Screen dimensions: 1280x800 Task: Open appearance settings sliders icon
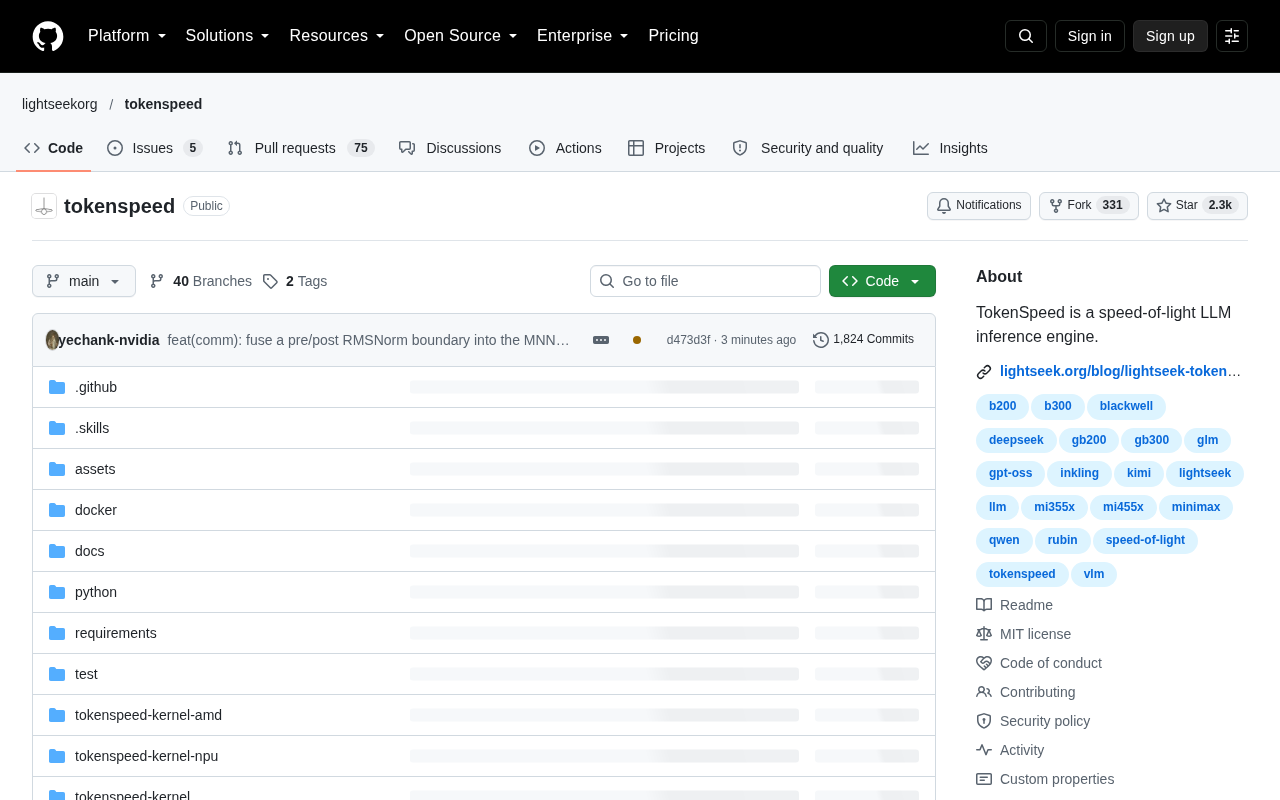point(1232,36)
